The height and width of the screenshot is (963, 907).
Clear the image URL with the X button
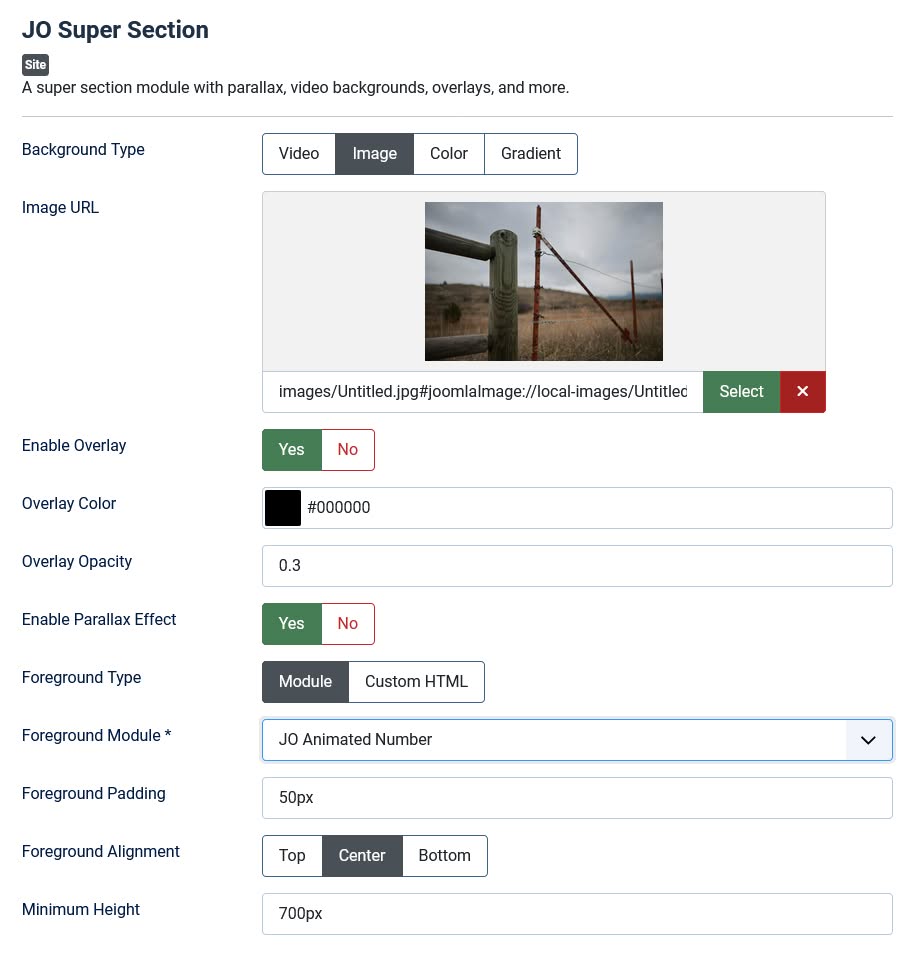(802, 391)
